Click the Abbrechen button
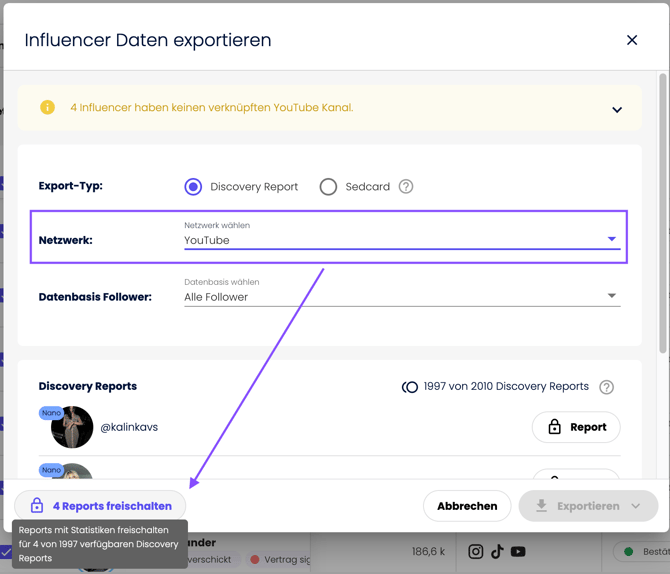This screenshot has width=670, height=574. point(467,506)
